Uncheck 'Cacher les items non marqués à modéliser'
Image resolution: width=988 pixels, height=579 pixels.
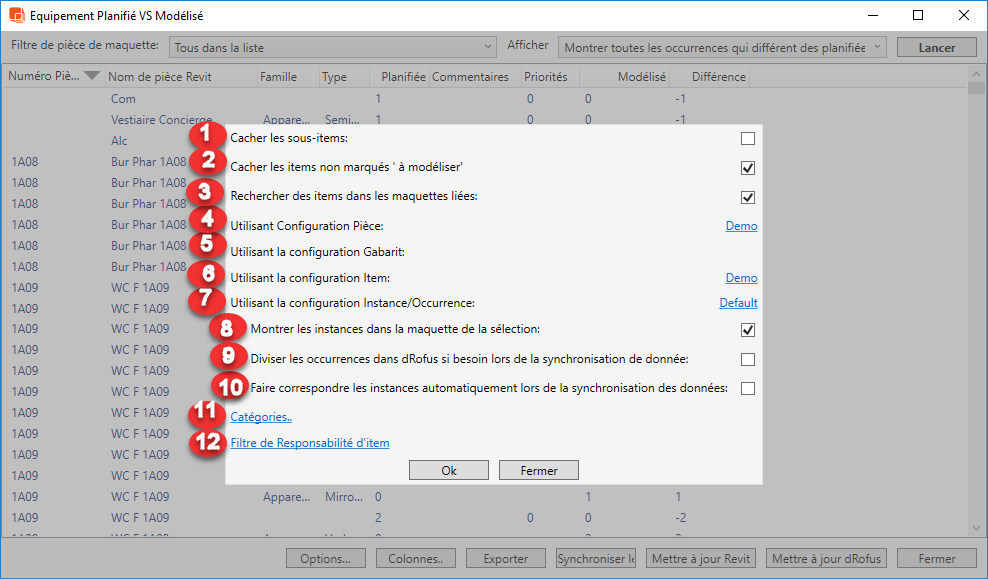tap(748, 167)
